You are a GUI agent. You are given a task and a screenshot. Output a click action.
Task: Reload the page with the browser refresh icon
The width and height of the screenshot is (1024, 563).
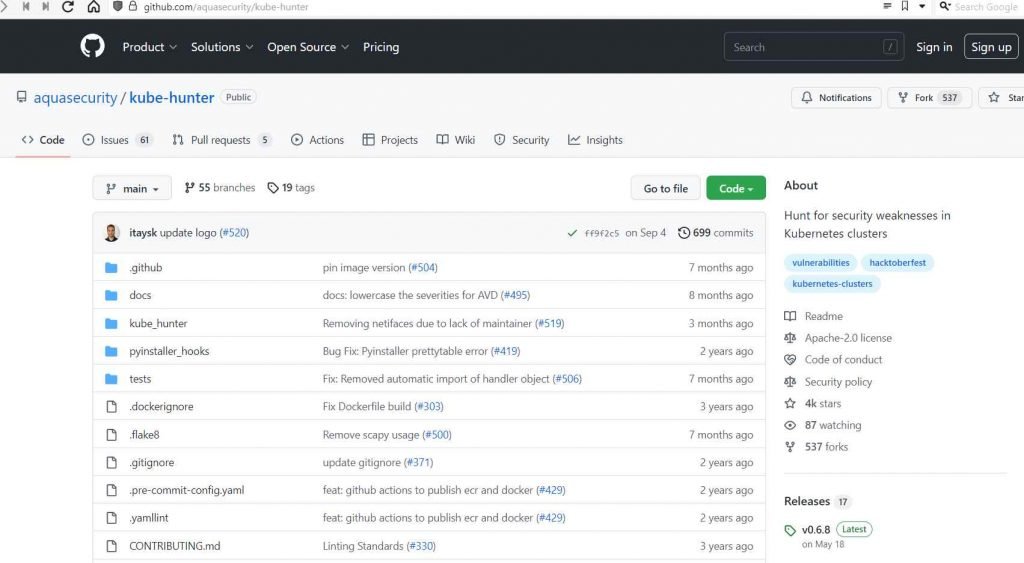[67, 7]
